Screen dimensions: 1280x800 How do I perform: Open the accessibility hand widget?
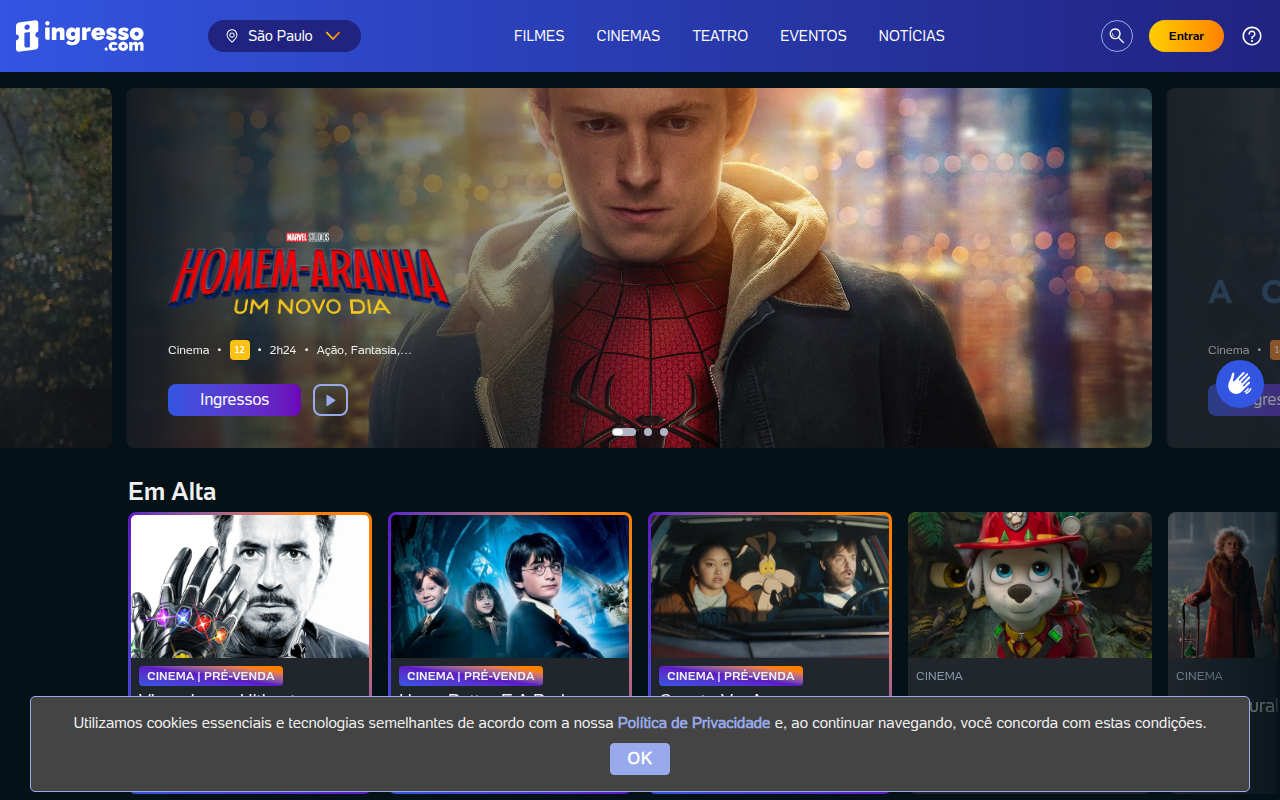[1240, 384]
